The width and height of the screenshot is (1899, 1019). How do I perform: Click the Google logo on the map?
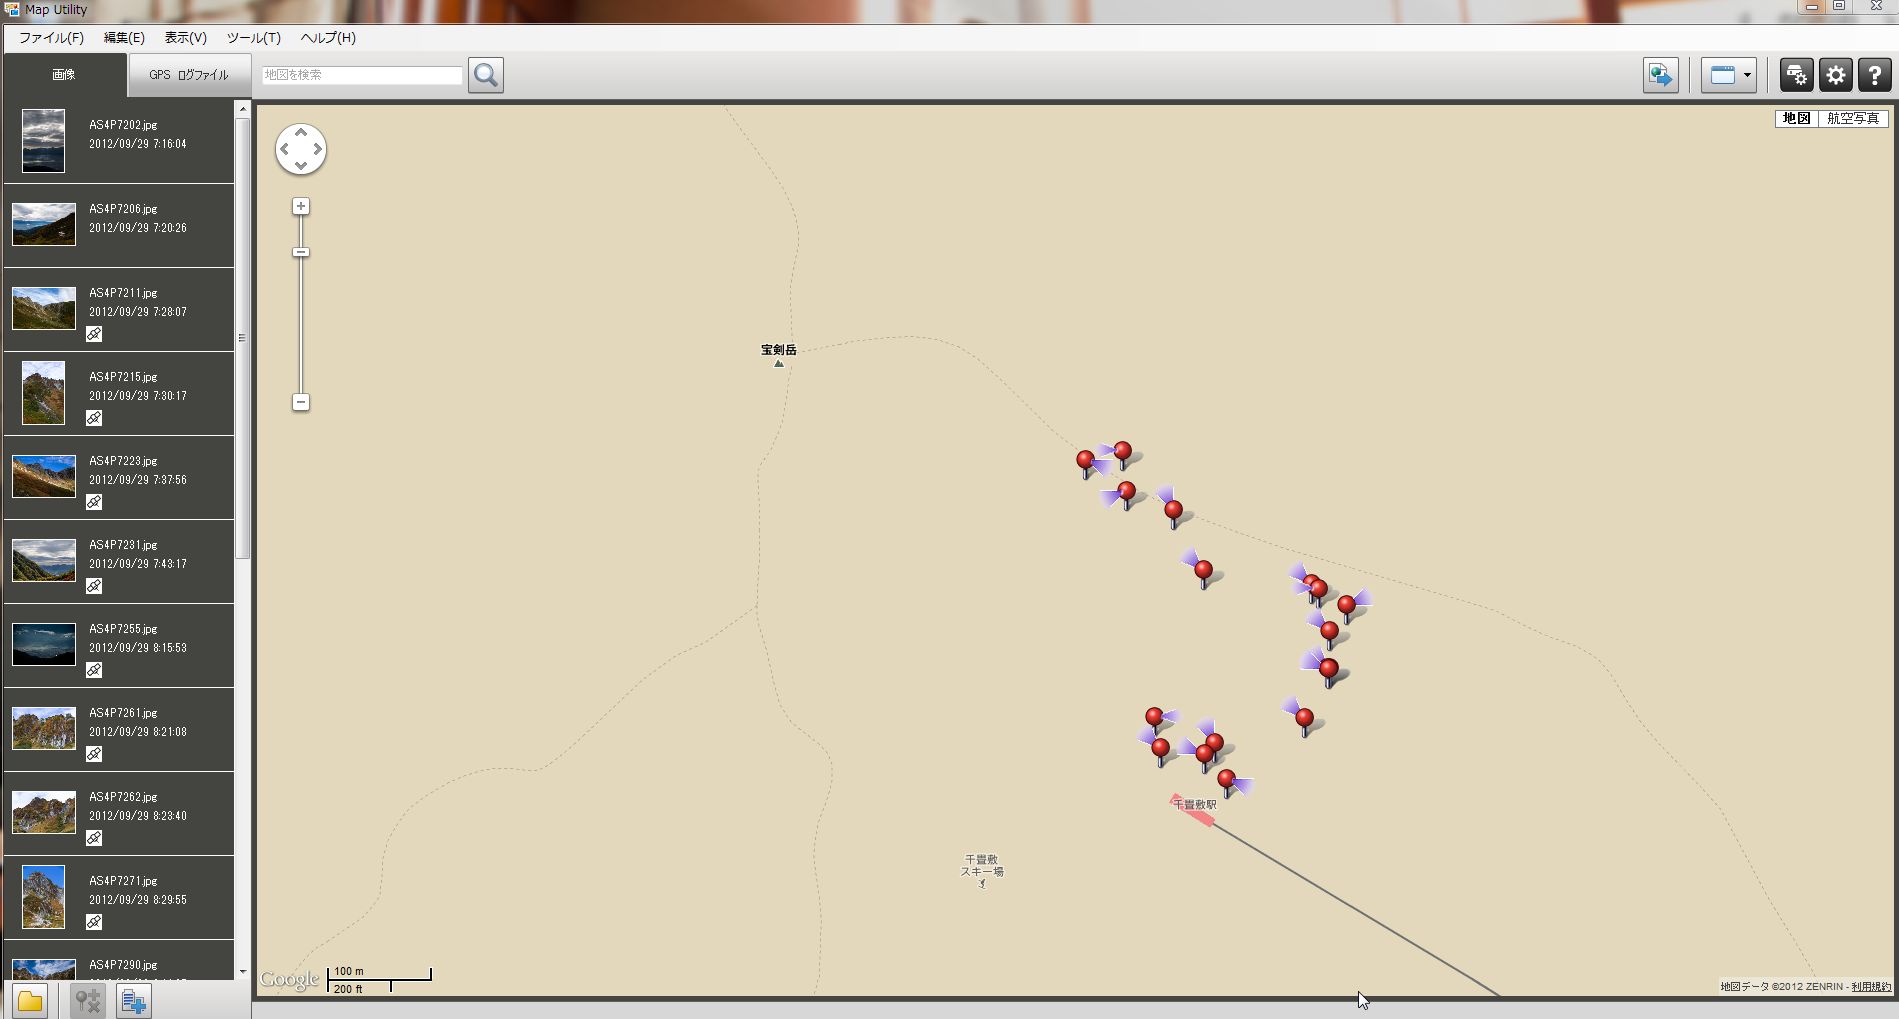point(289,980)
